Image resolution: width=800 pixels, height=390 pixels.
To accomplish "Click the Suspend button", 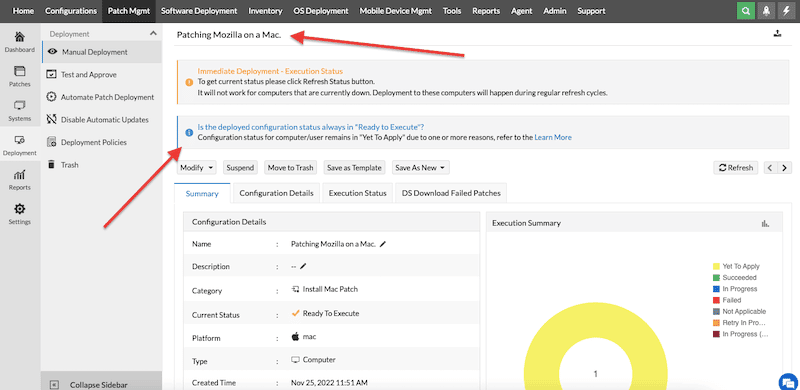I will point(240,167).
